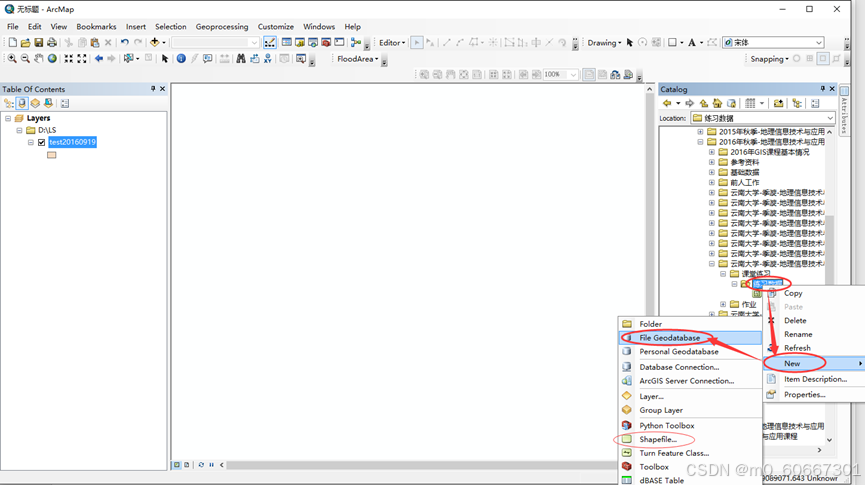Expand the 参考资料 folder node
Image resolution: width=865 pixels, height=485 pixels.
click(x=712, y=162)
